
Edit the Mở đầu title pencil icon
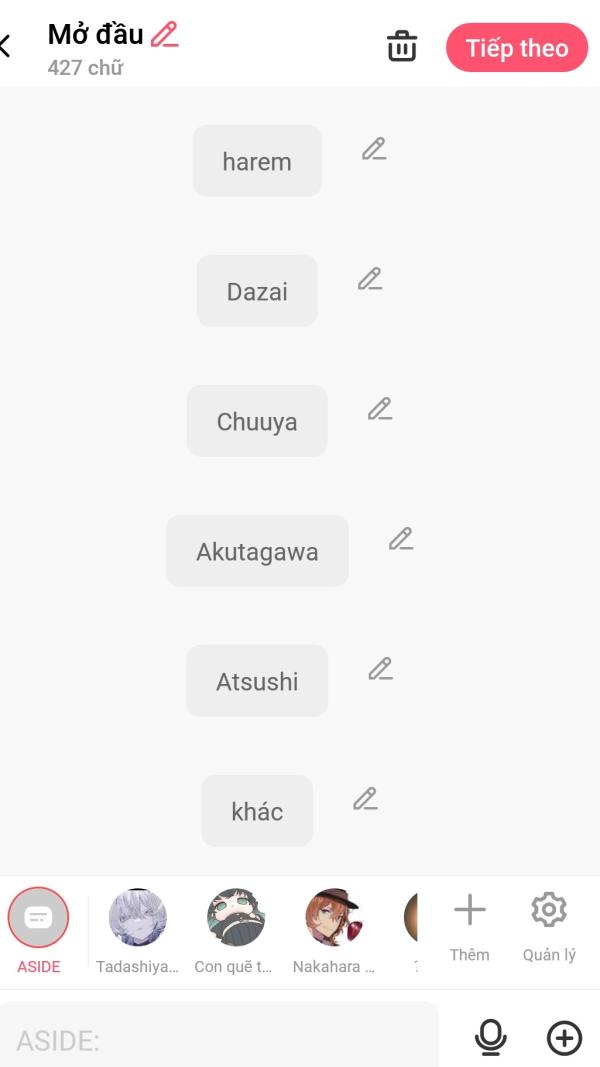[x=165, y=34]
